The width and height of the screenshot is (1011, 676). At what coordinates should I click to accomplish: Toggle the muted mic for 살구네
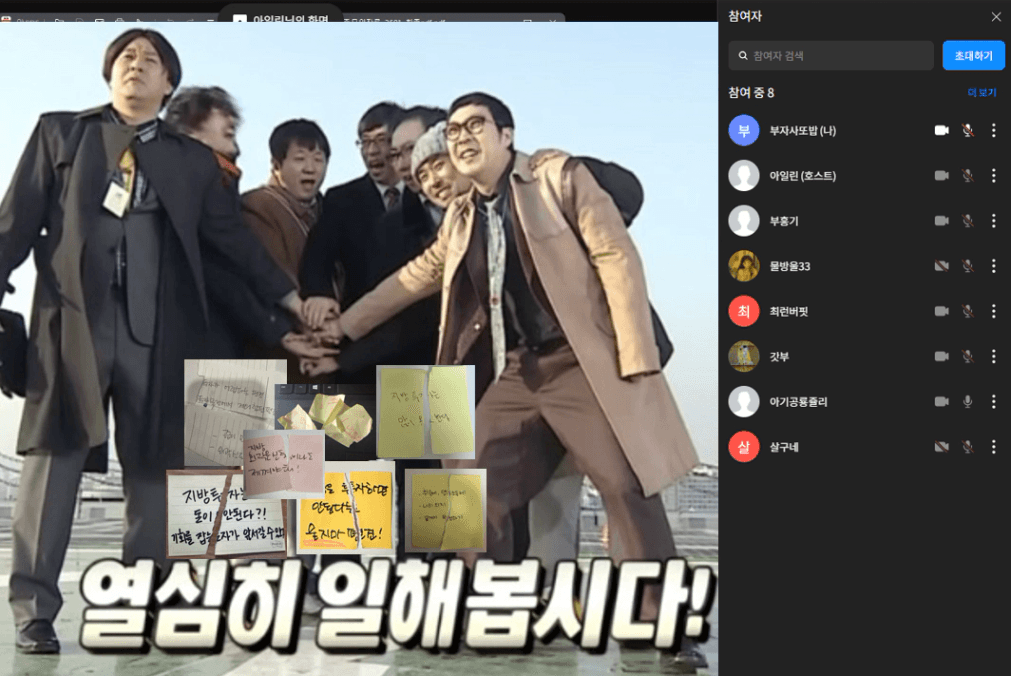[968, 446]
